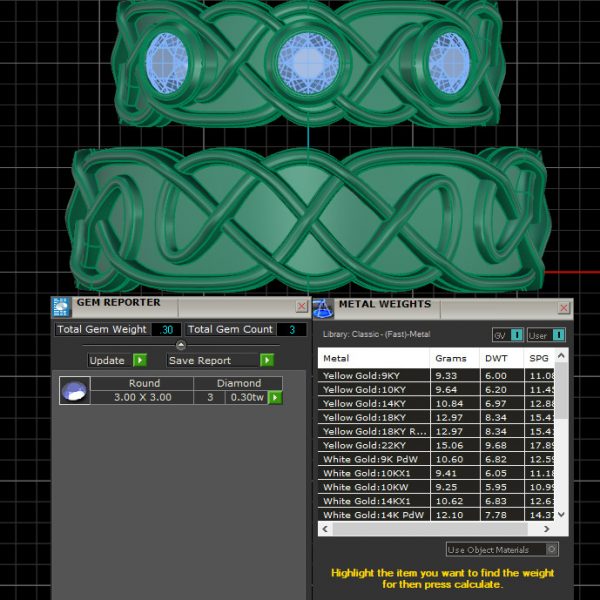Click the Gem Reporter panel icon
The width and height of the screenshot is (600, 600).
click(x=62, y=306)
